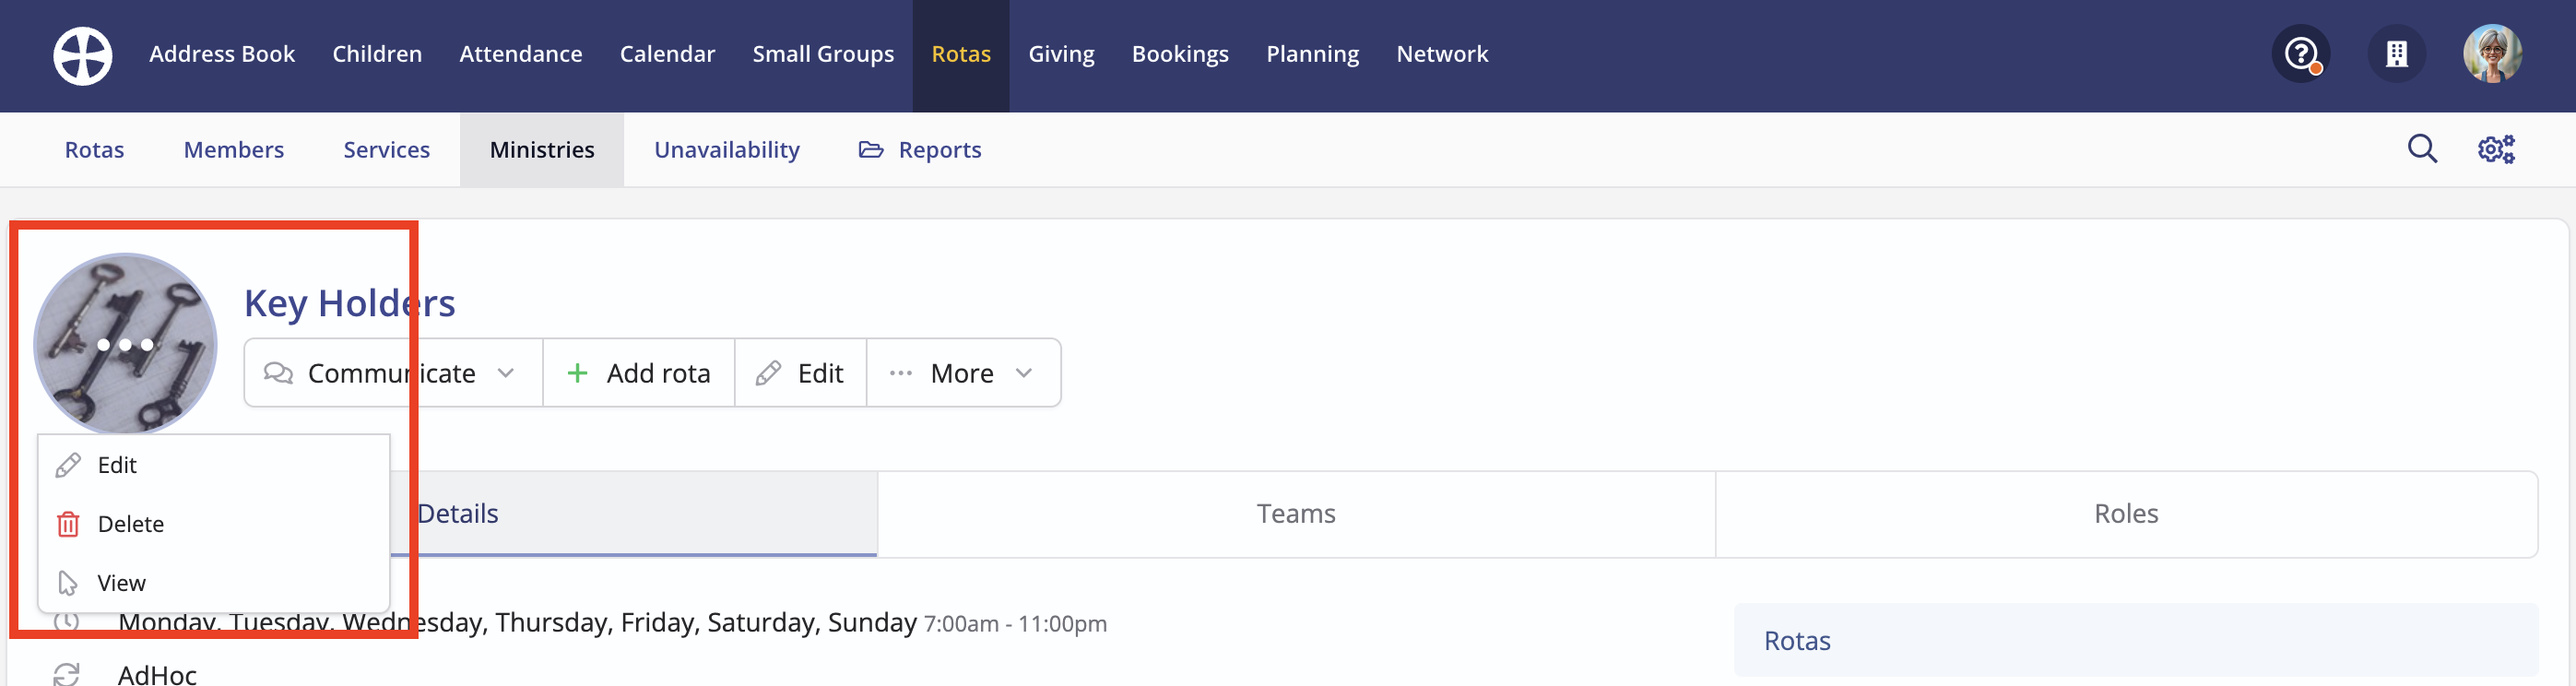This screenshot has width=2576, height=686.
Task: Open the Unavailability sub-tab
Action: point(727,150)
